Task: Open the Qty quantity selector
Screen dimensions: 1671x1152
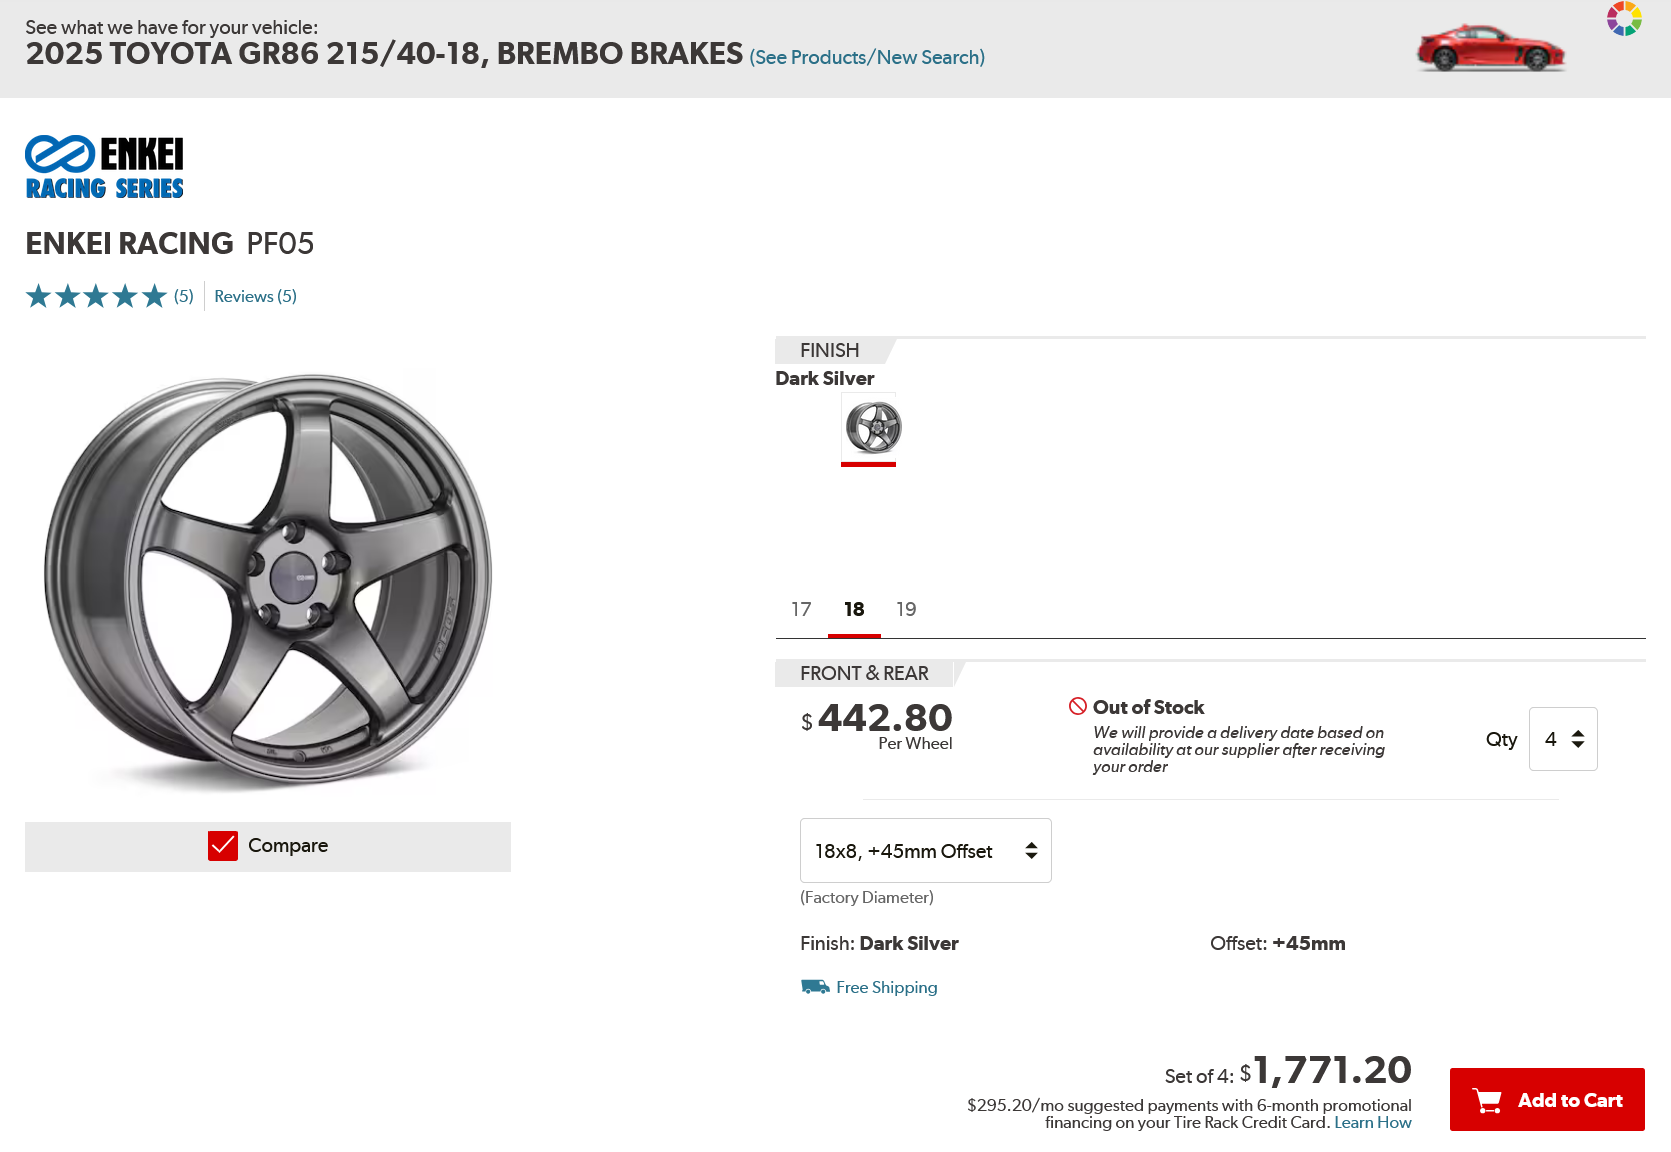Action: coord(1563,739)
